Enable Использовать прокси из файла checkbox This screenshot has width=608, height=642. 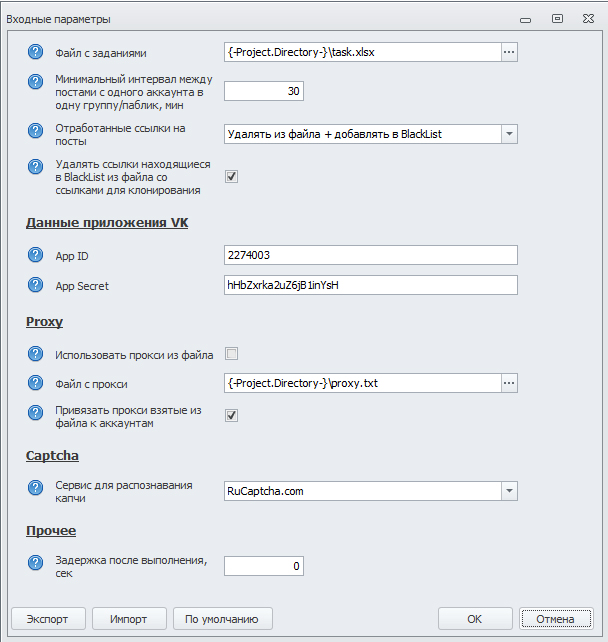pos(231,353)
